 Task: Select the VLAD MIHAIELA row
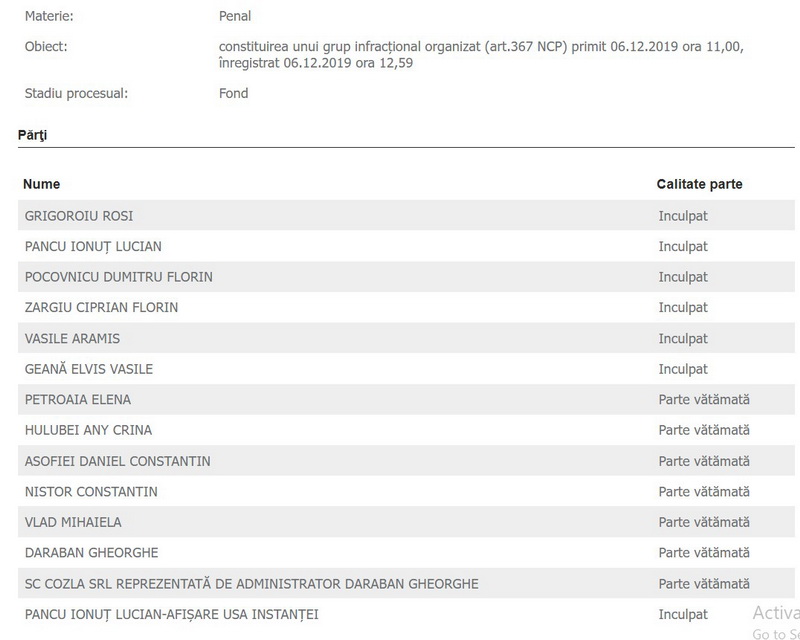pos(73,523)
